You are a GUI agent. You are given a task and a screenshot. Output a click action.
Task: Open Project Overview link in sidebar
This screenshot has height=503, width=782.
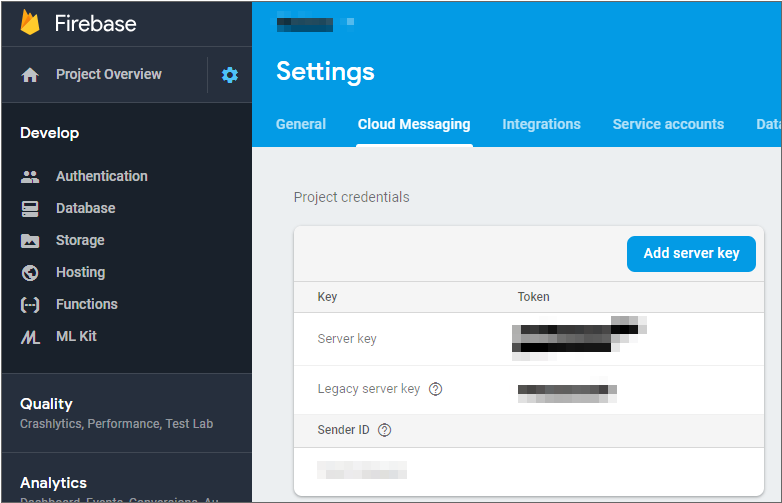(108, 75)
